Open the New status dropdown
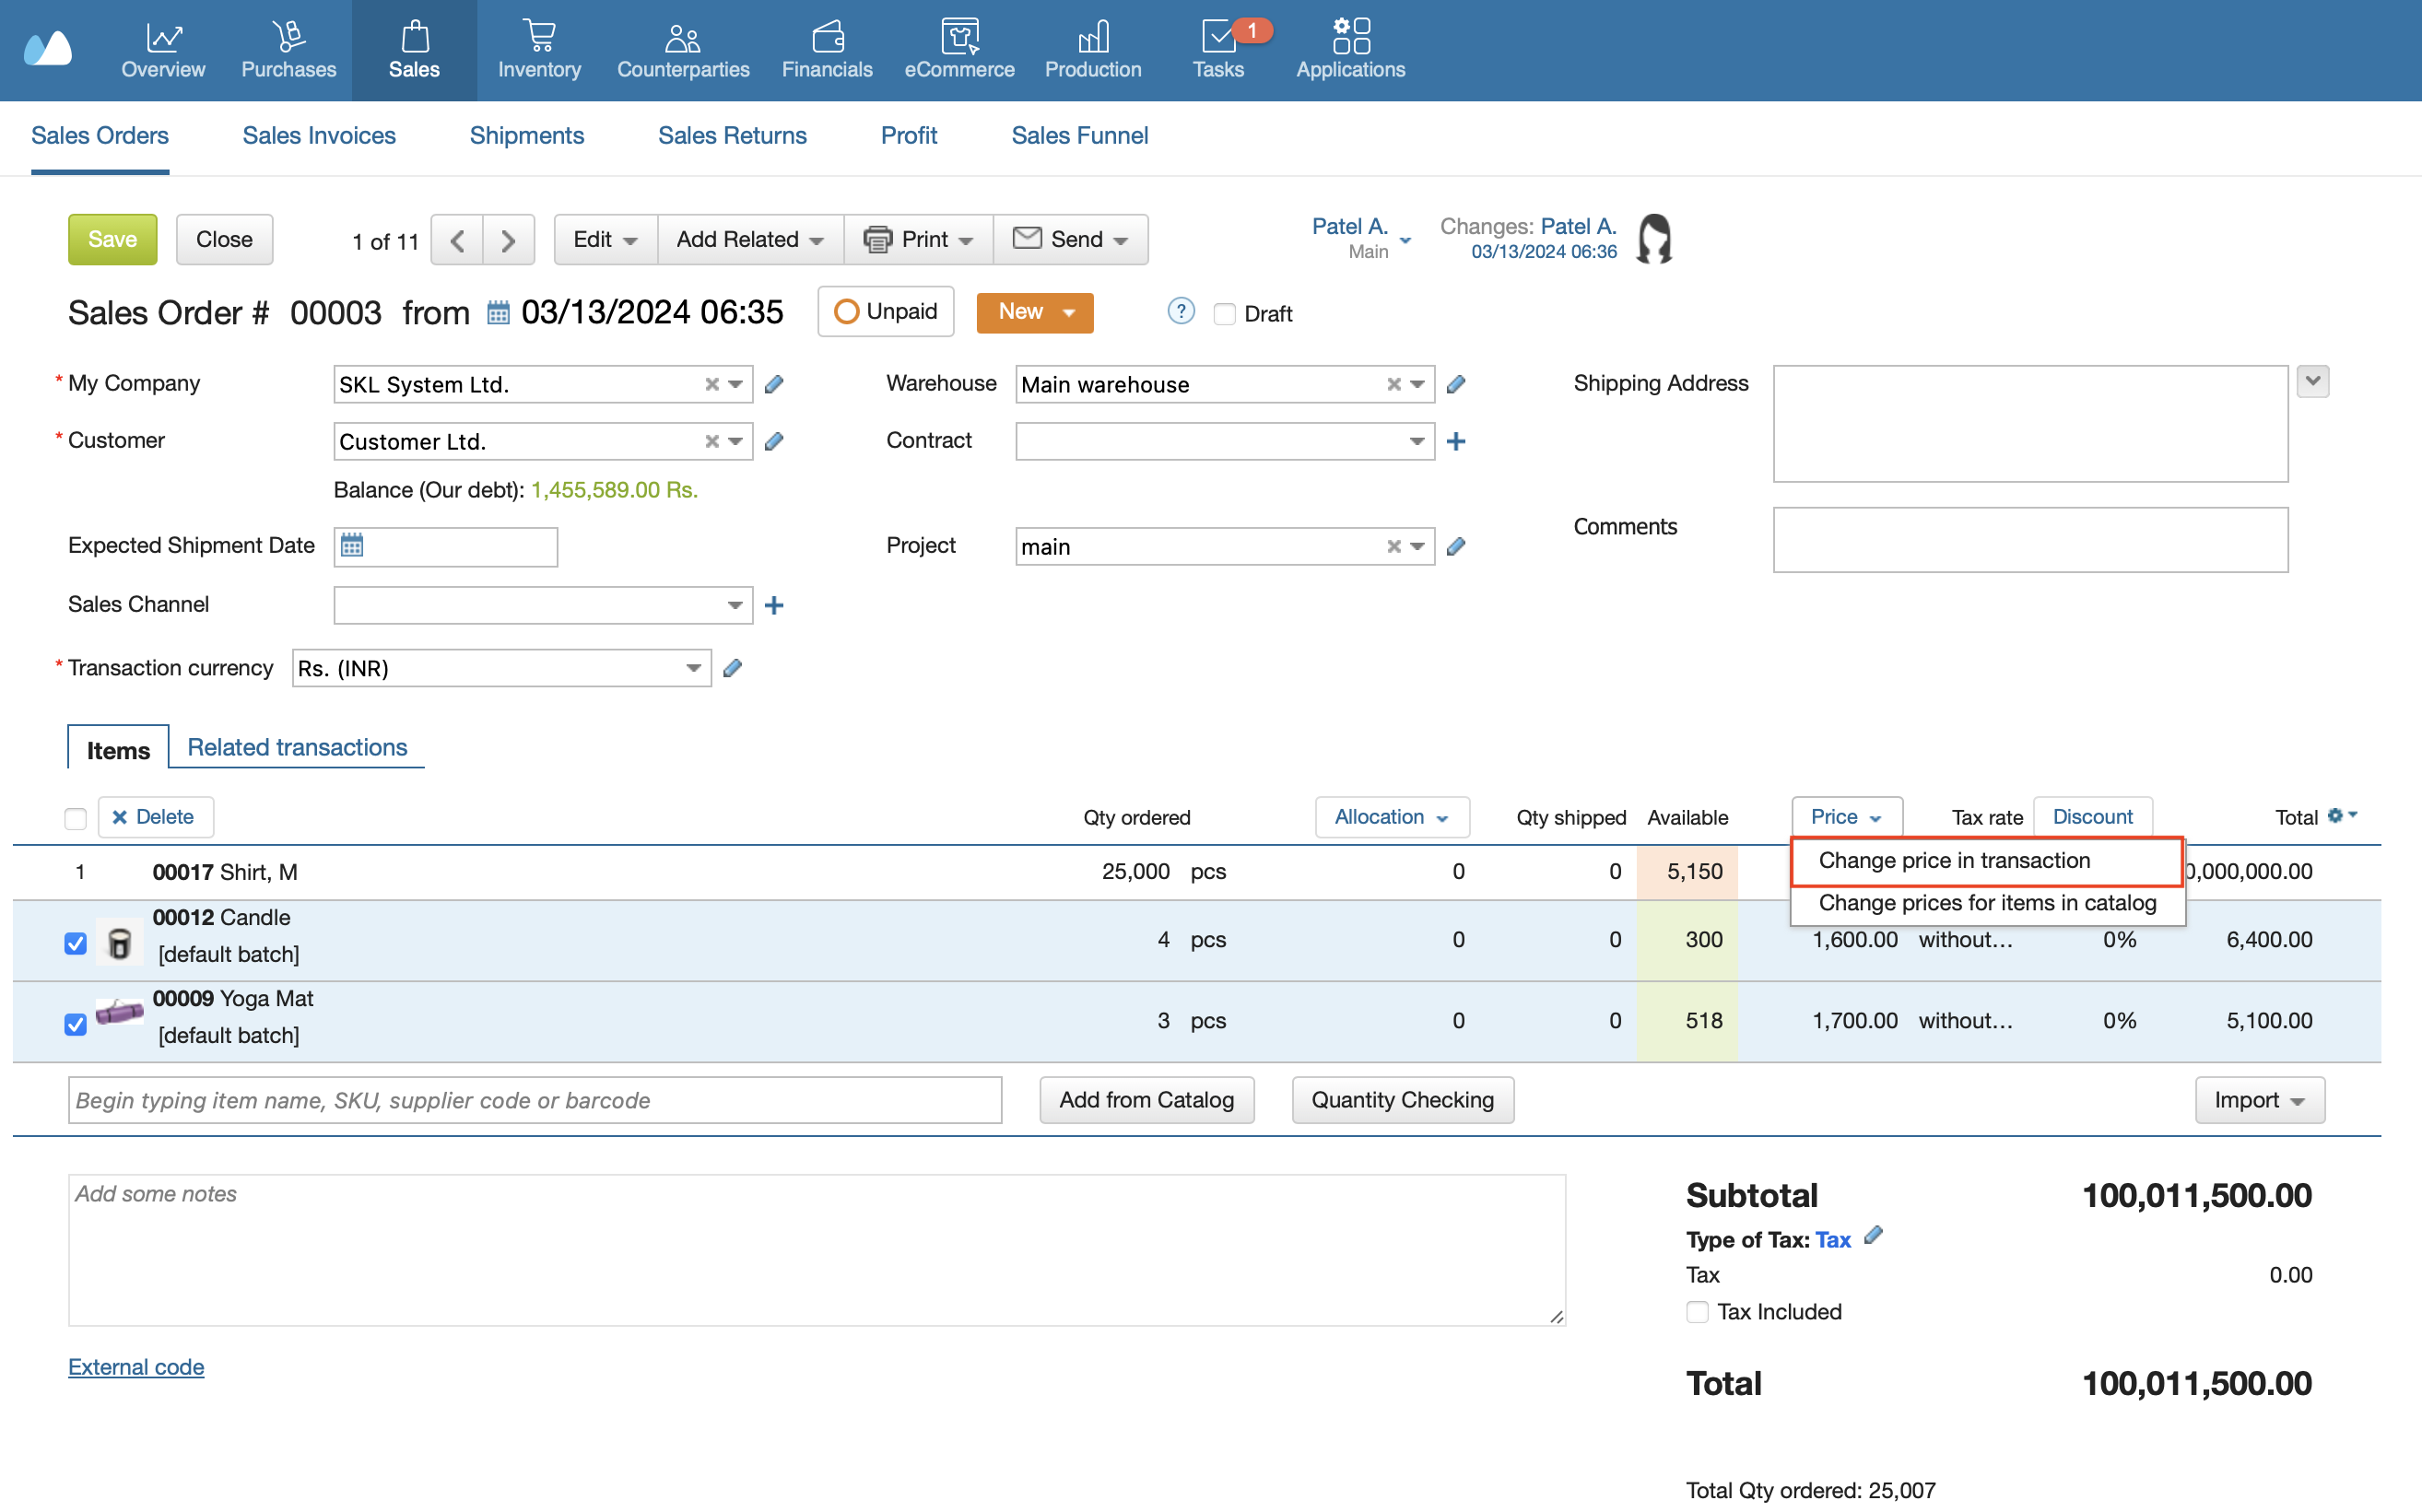 [x=1034, y=312]
